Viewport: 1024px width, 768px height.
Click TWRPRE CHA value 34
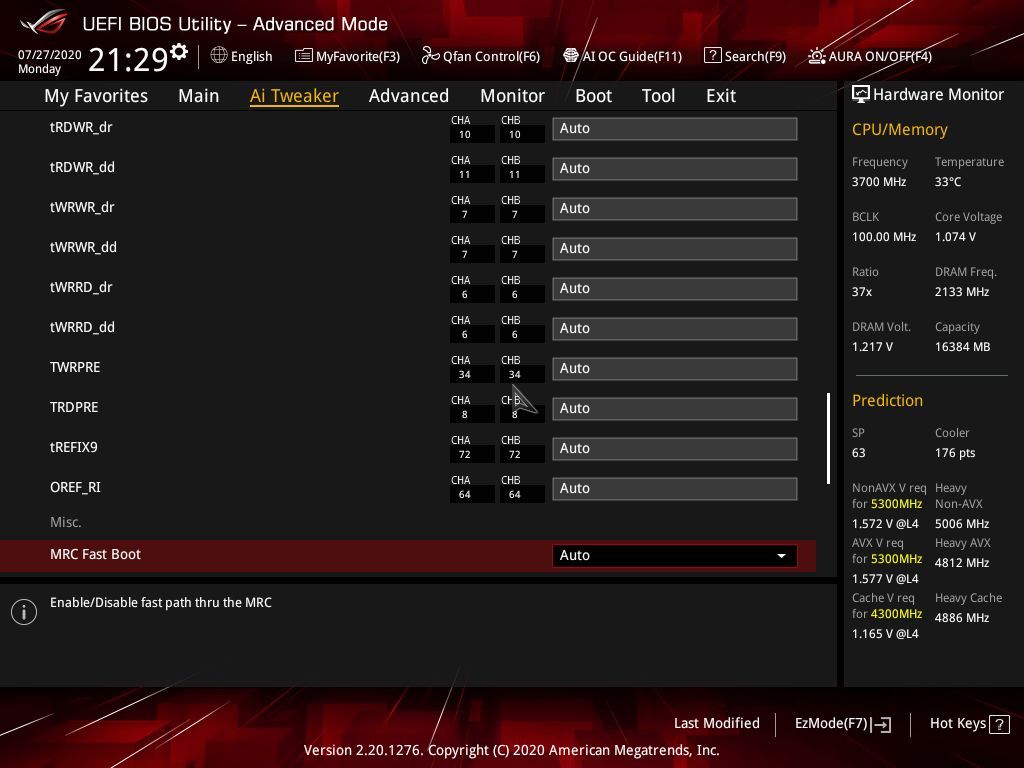click(464, 374)
